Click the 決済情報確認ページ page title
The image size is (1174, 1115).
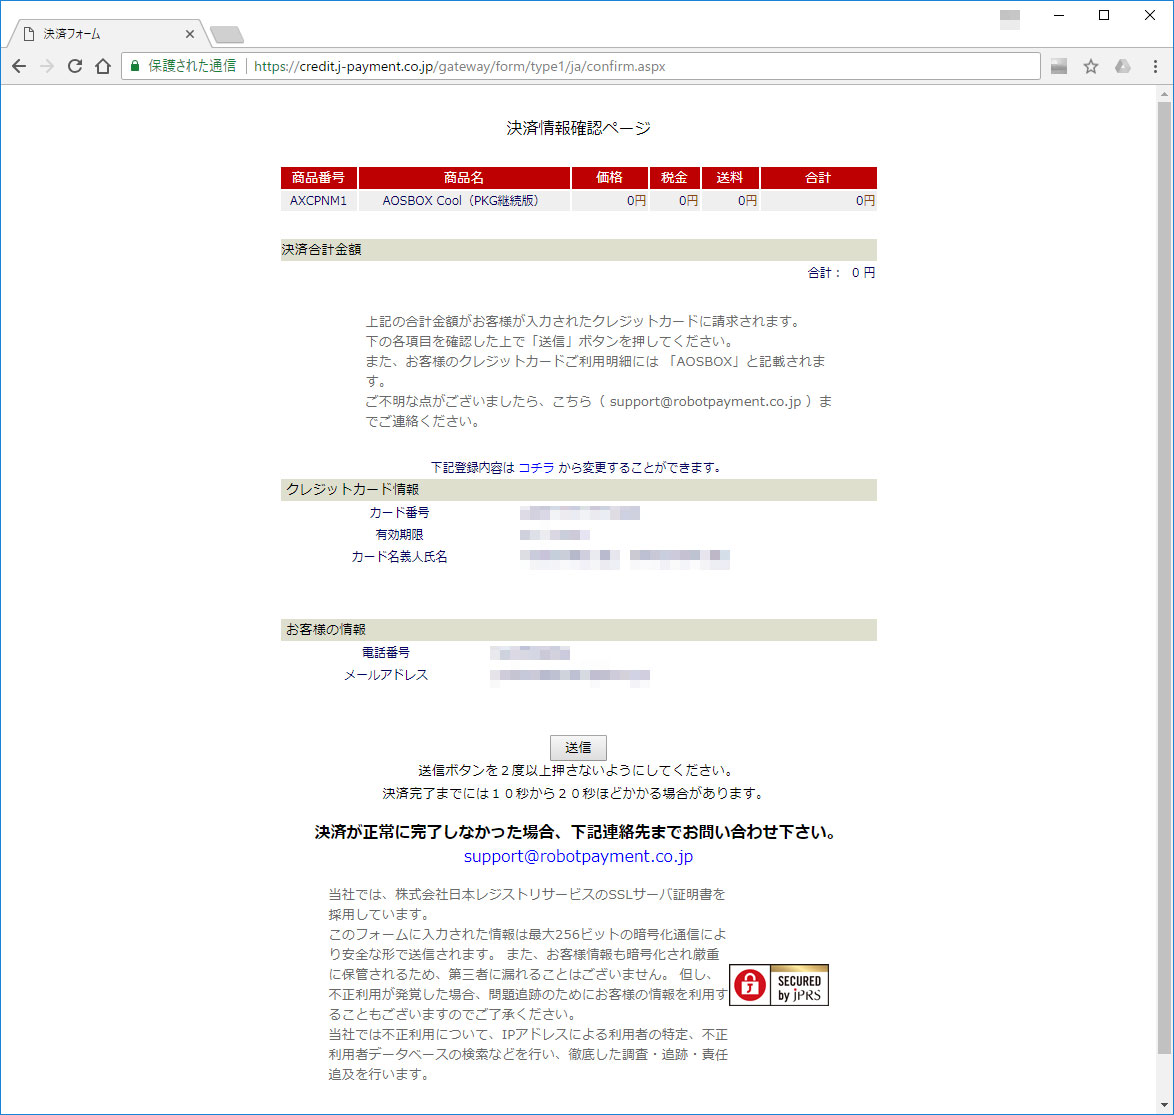pyautogui.click(x=578, y=128)
